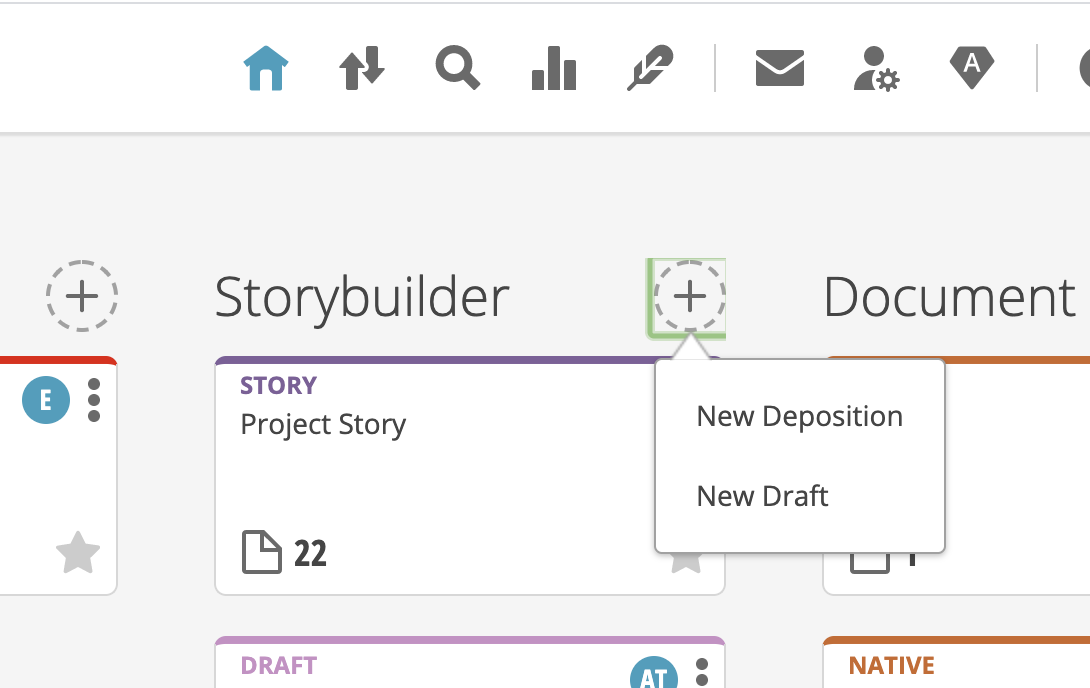Image resolution: width=1090 pixels, height=688 pixels.
Task: Go to the Home page icon
Action: point(266,68)
